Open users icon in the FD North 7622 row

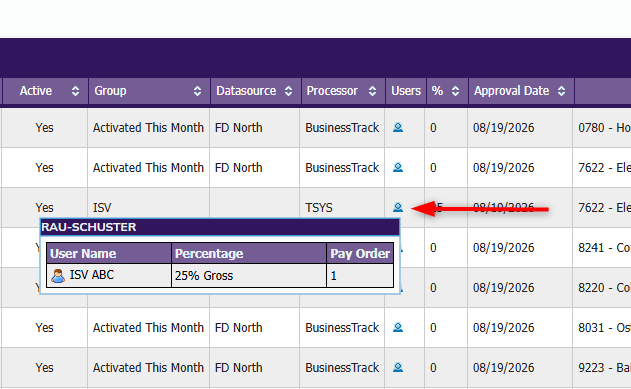click(x=398, y=167)
